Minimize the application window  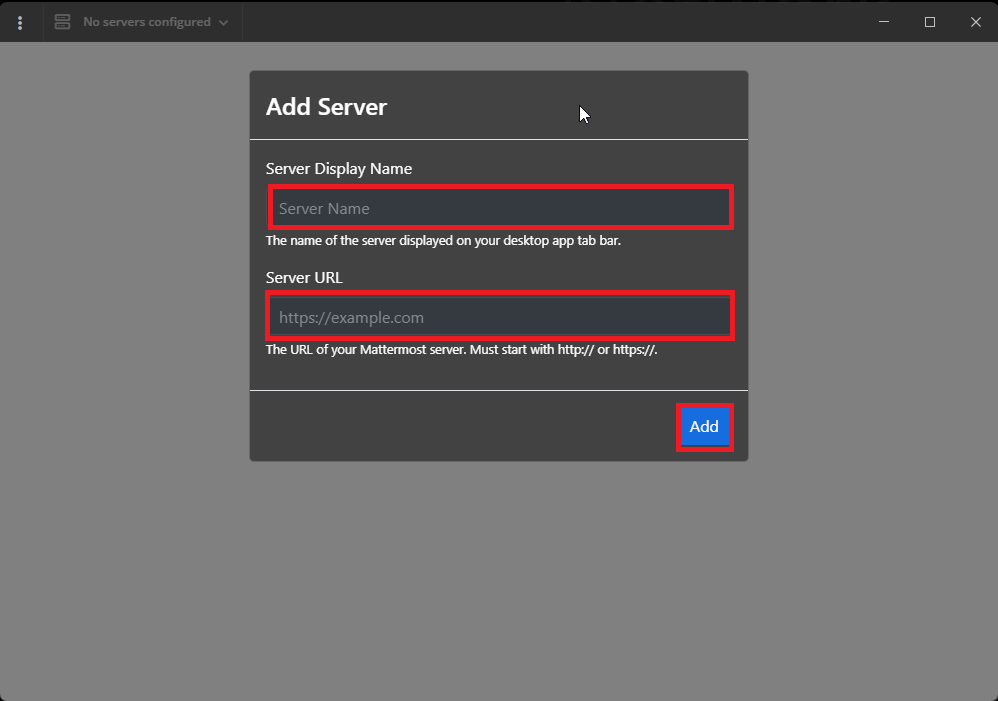(884, 22)
